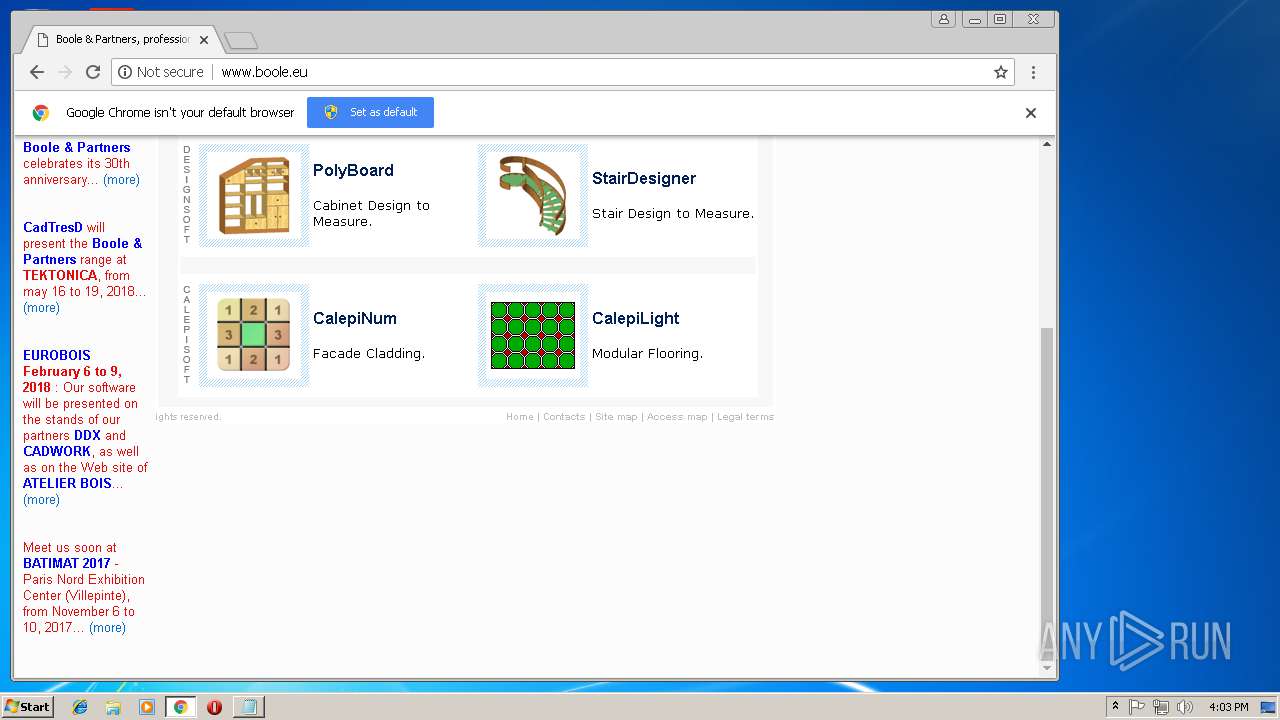Click the Contacts footer link
The image size is (1280, 720).
564,417
